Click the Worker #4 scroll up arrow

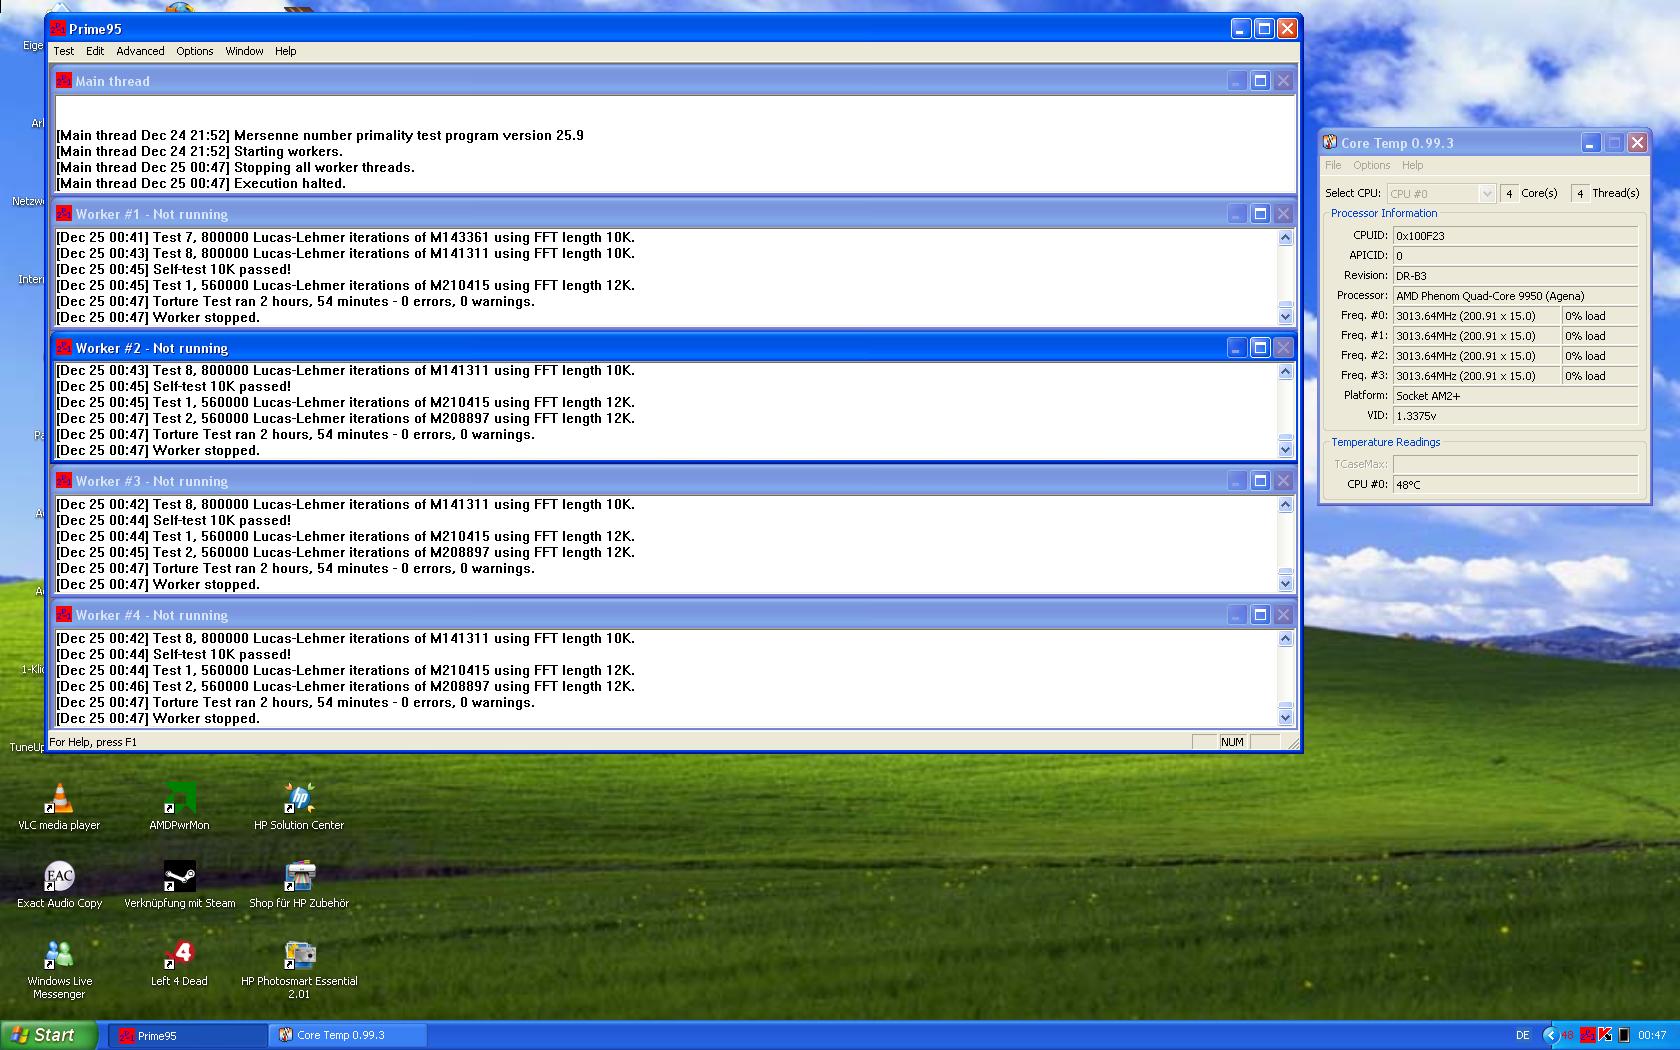click(1286, 639)
